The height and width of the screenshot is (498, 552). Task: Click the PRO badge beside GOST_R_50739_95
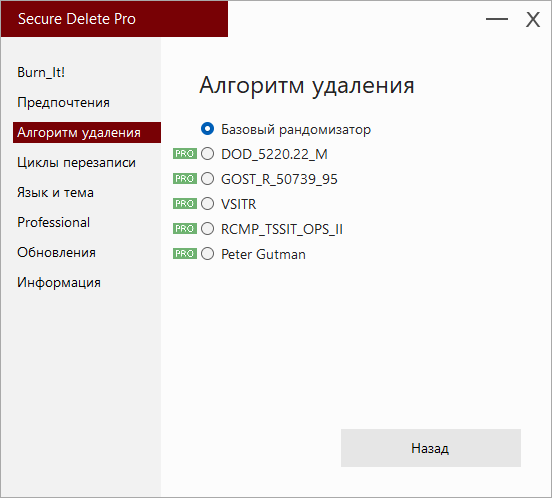[185, 179]
